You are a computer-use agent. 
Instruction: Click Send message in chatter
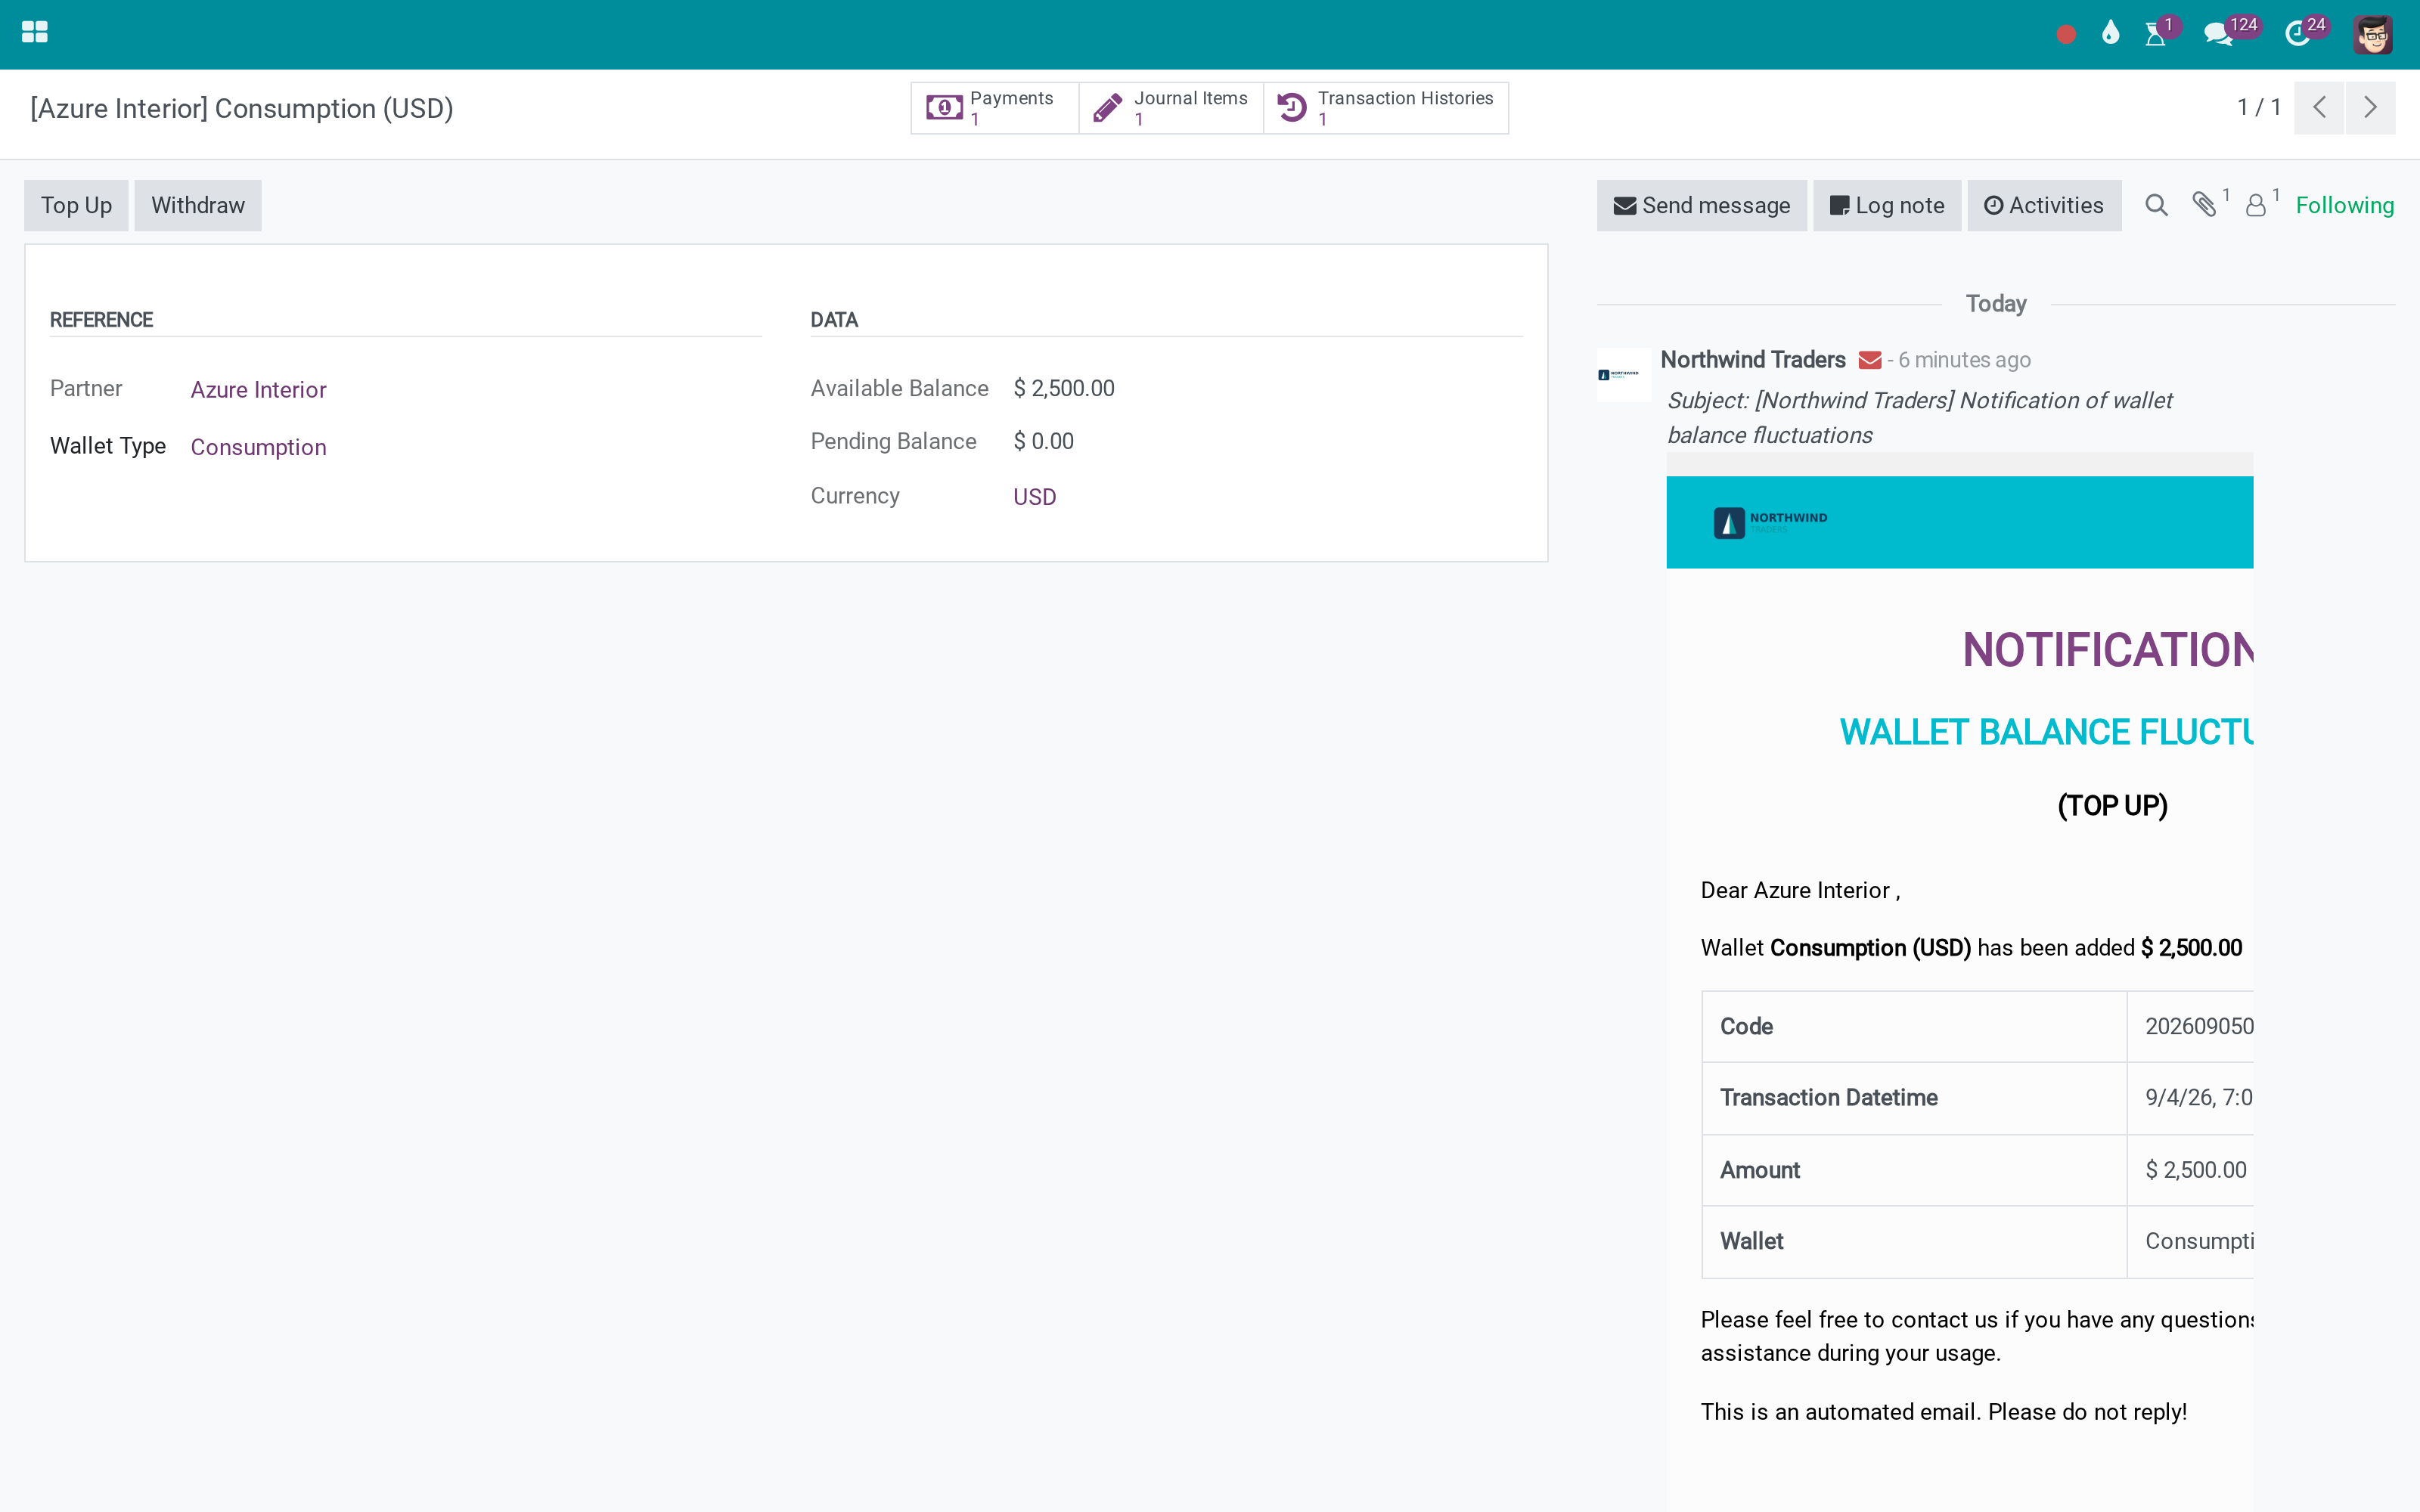tap(1701, 205)
